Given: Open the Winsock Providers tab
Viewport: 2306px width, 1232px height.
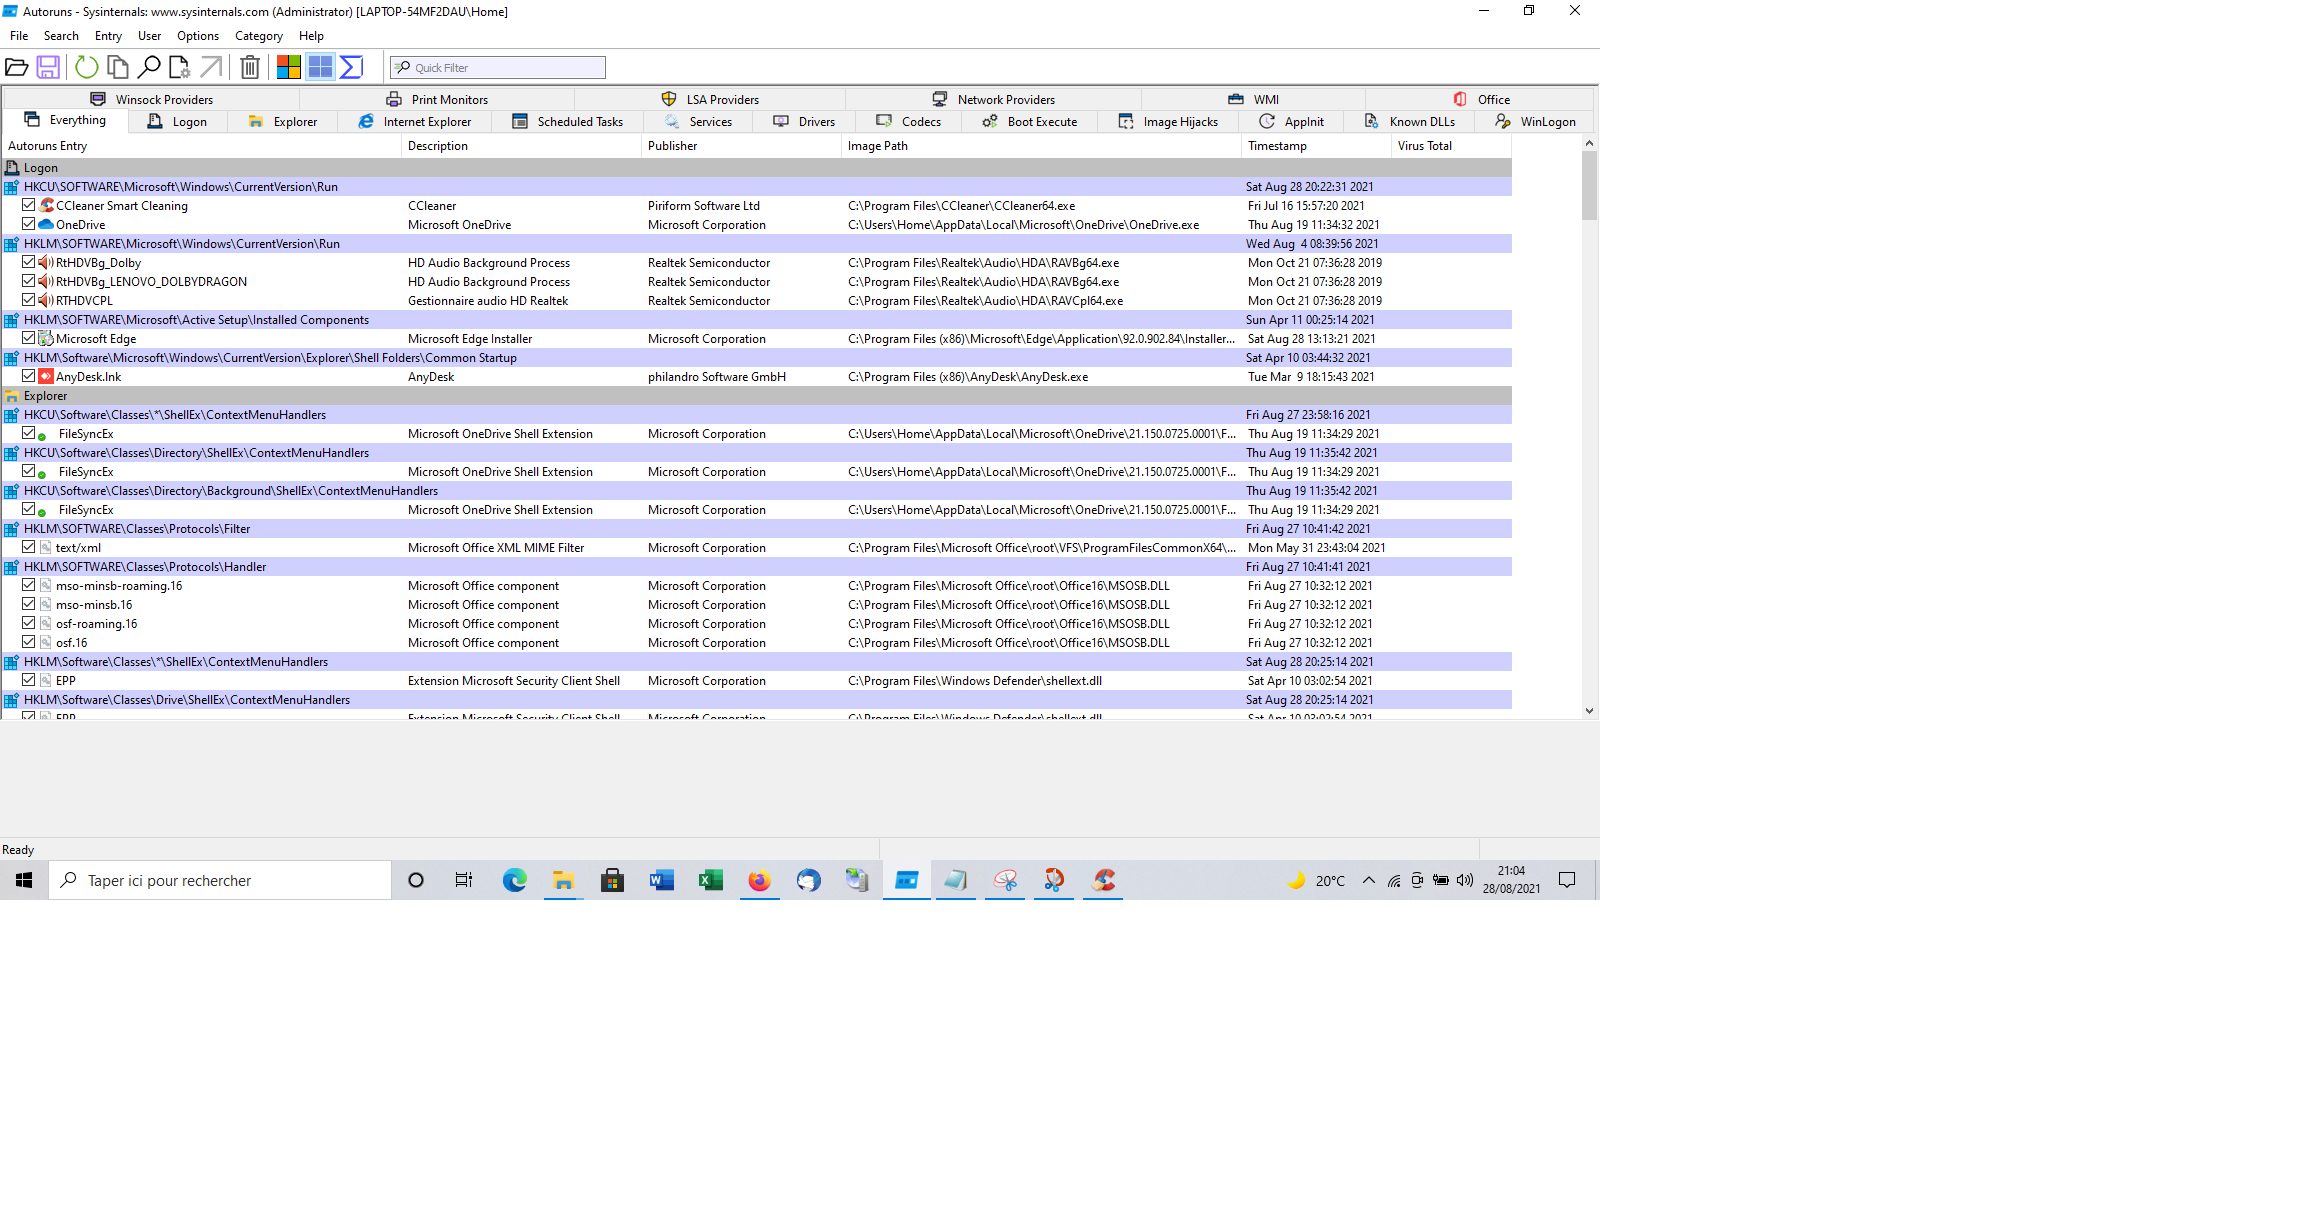Looking at the screenshot, I should coord(152,99).
